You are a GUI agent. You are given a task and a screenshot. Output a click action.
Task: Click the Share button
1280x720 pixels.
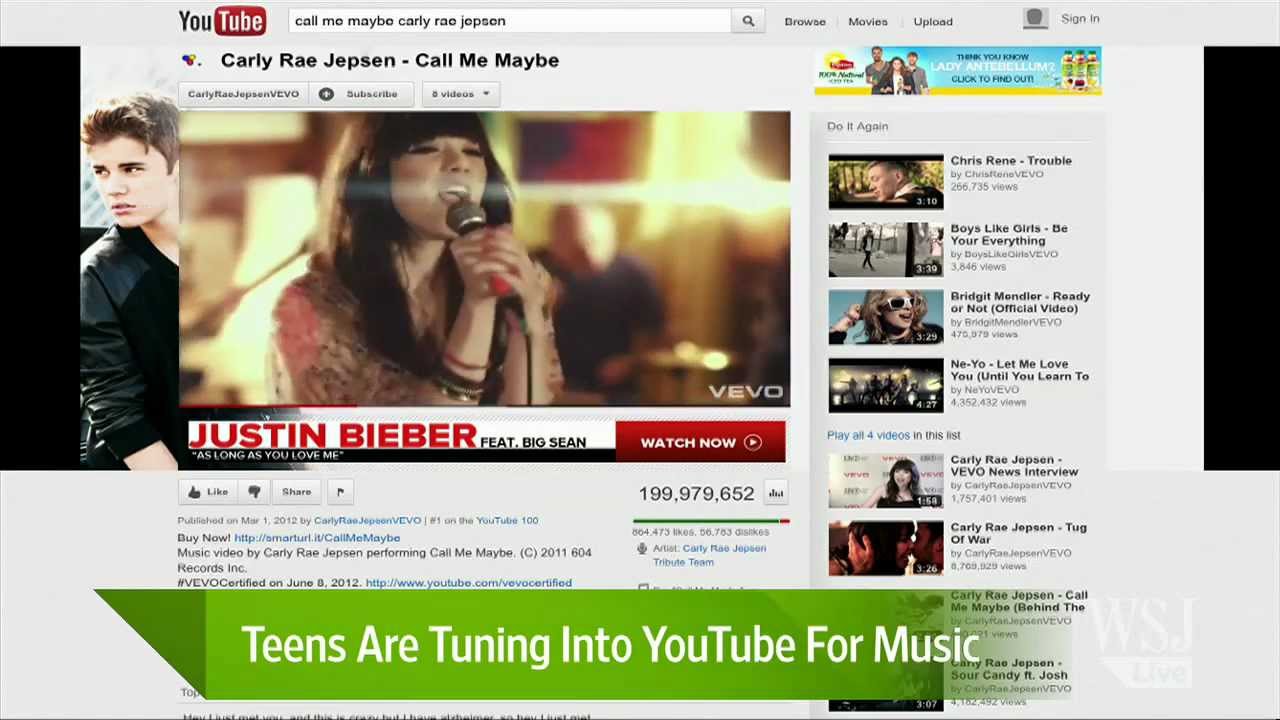click(296, 492)
